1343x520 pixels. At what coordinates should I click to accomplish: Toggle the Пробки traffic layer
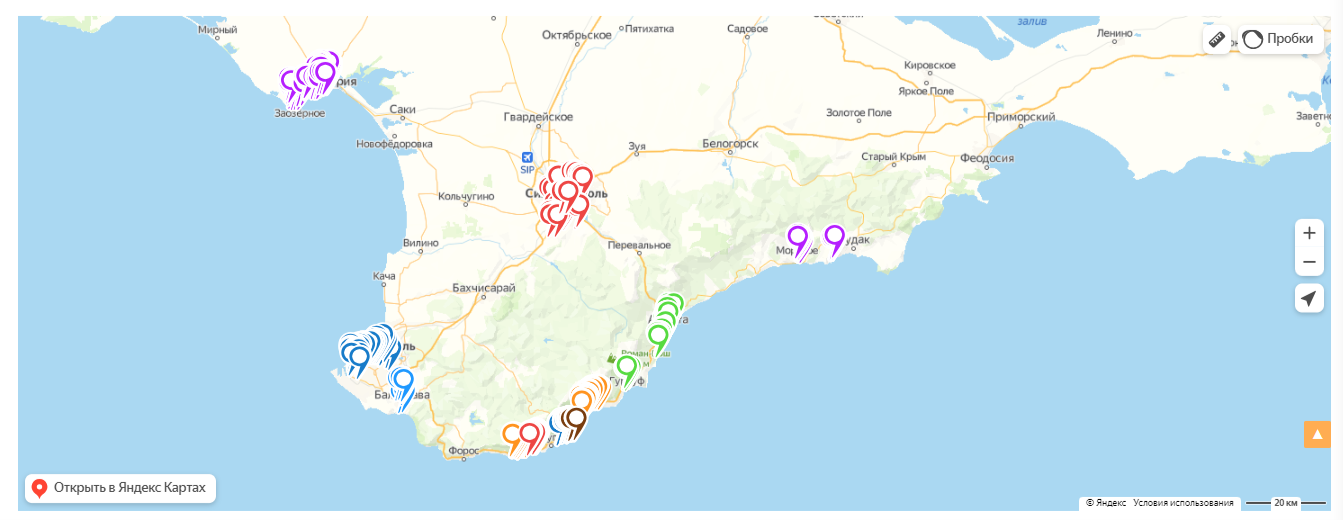(1278, 39)
